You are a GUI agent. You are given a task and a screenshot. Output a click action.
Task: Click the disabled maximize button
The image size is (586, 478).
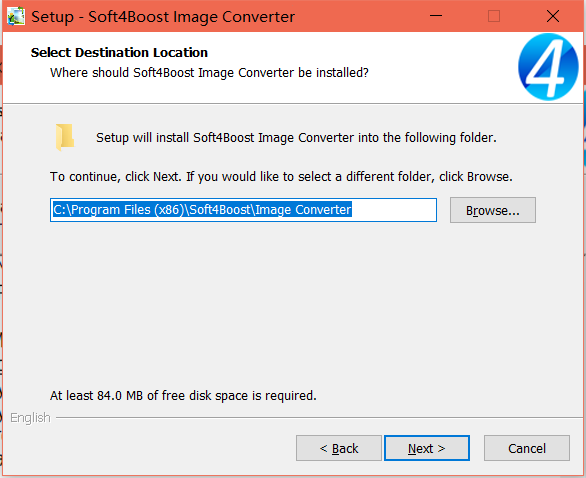tap(494, 16)
